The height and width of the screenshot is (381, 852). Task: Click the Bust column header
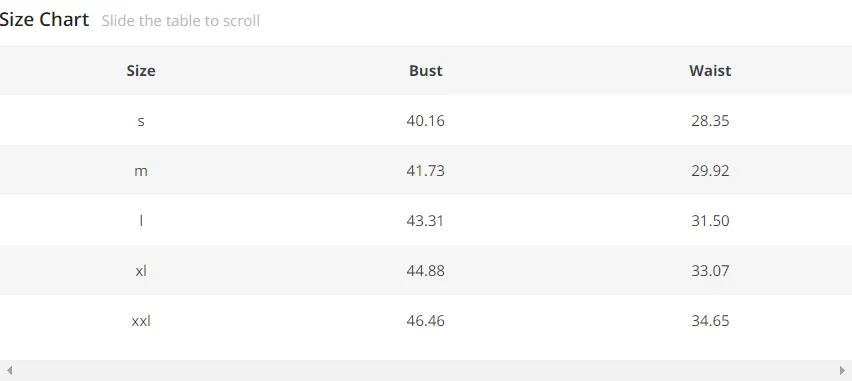pyautogui.click(x=425, y=71)
